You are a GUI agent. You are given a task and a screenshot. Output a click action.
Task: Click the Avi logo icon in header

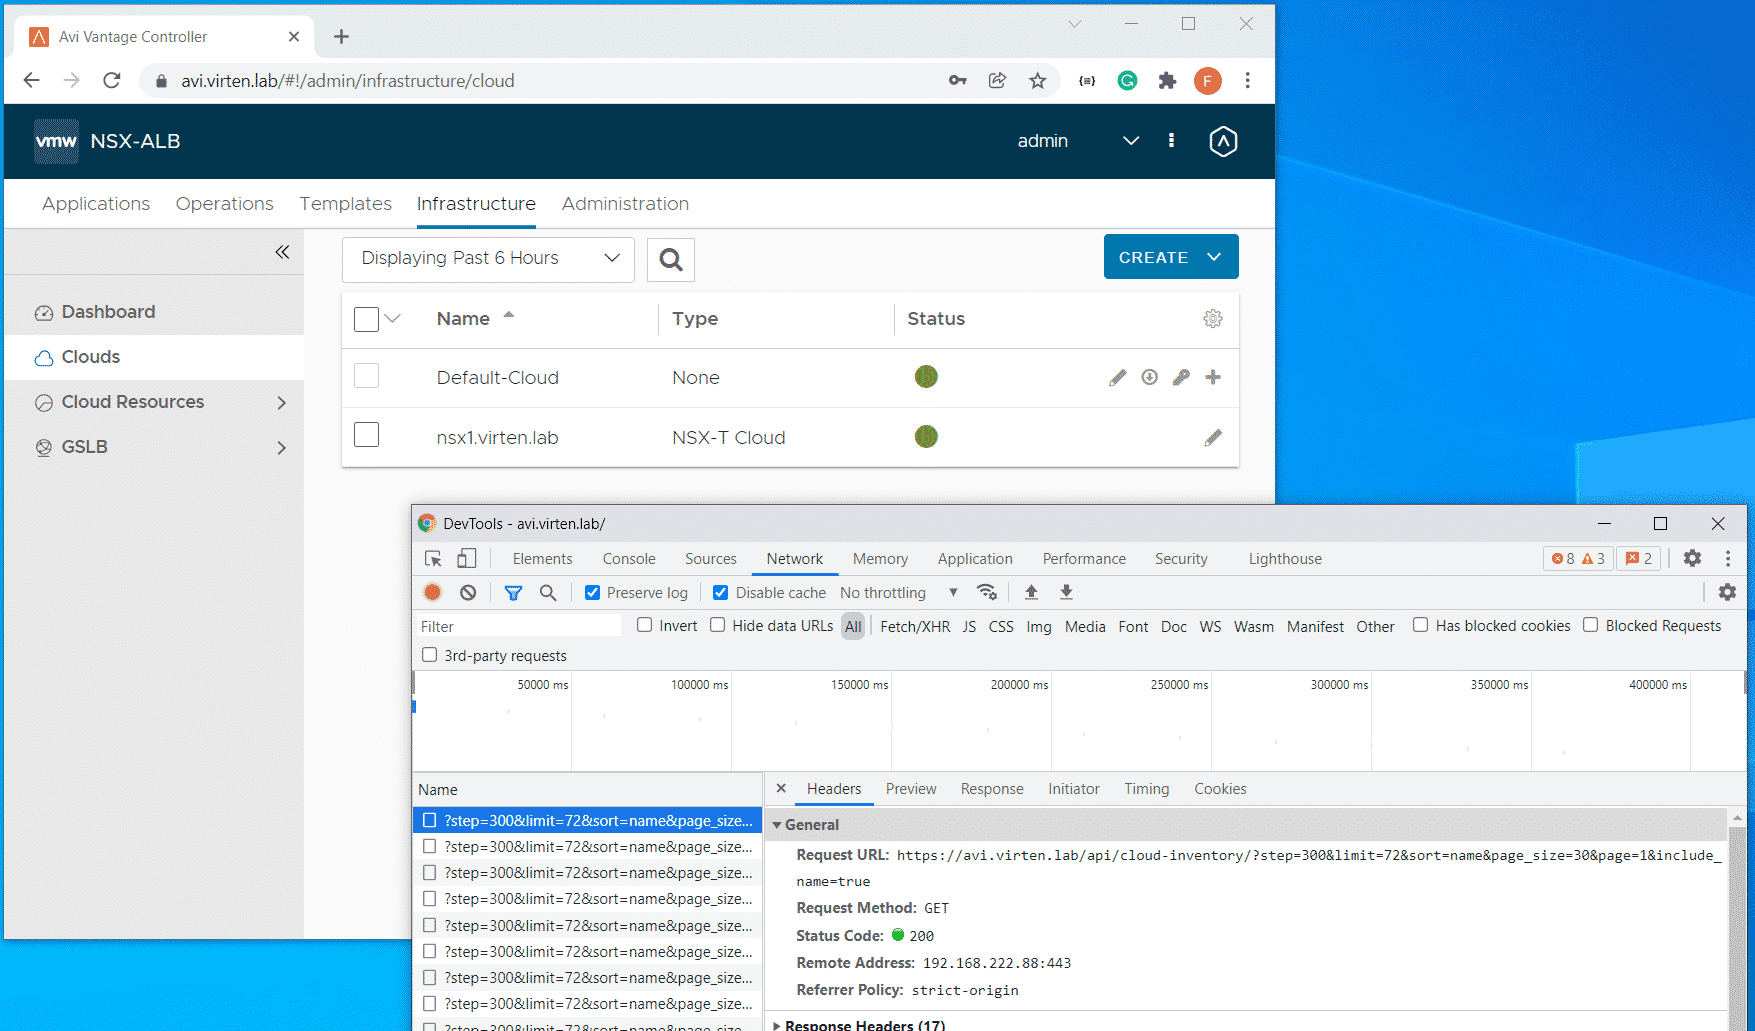(1223, 141)
